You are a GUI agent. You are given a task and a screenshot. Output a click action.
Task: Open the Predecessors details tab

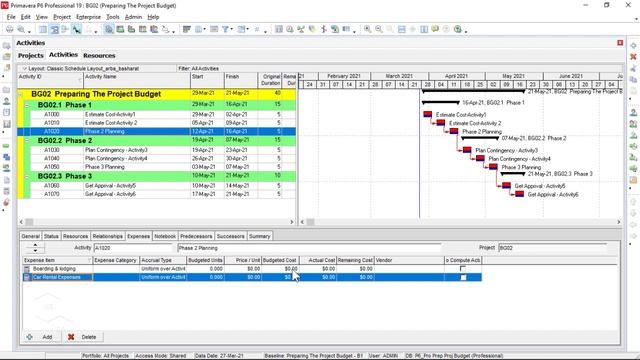point(196,236)
